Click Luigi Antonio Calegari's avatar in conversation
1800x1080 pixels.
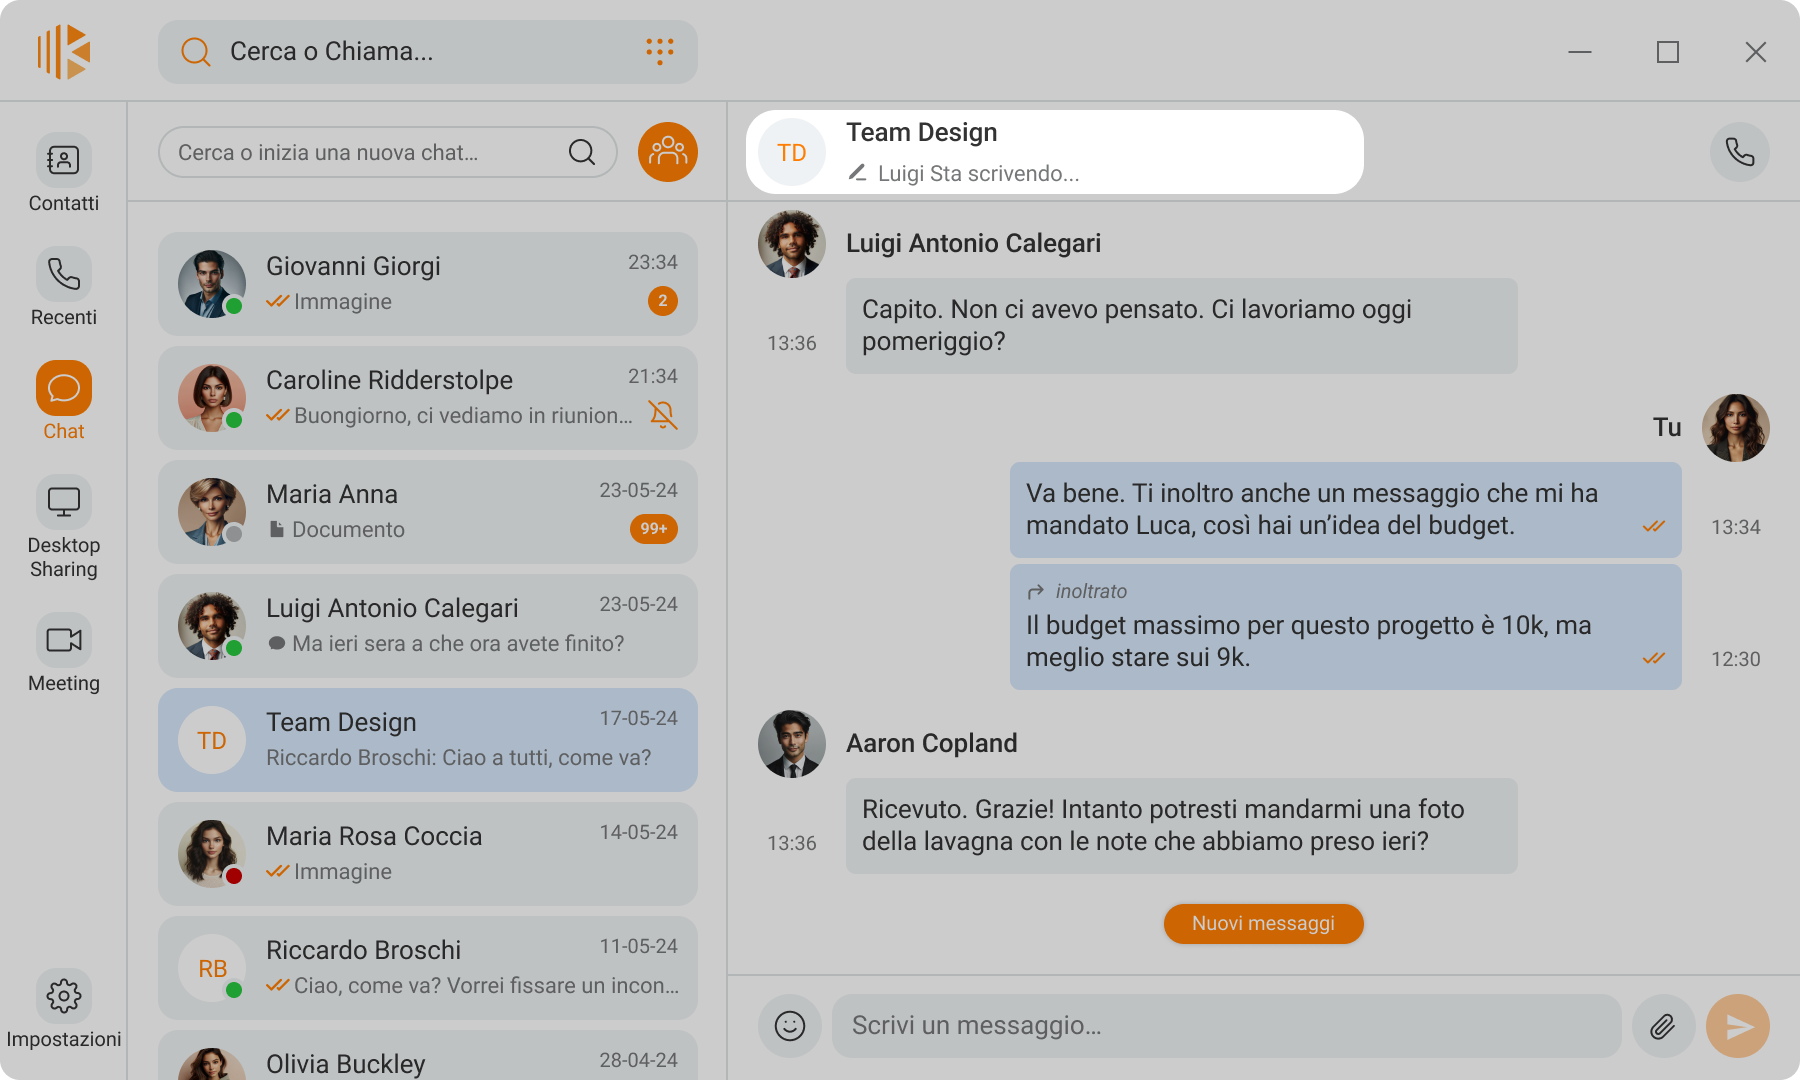tap(792, 244)
